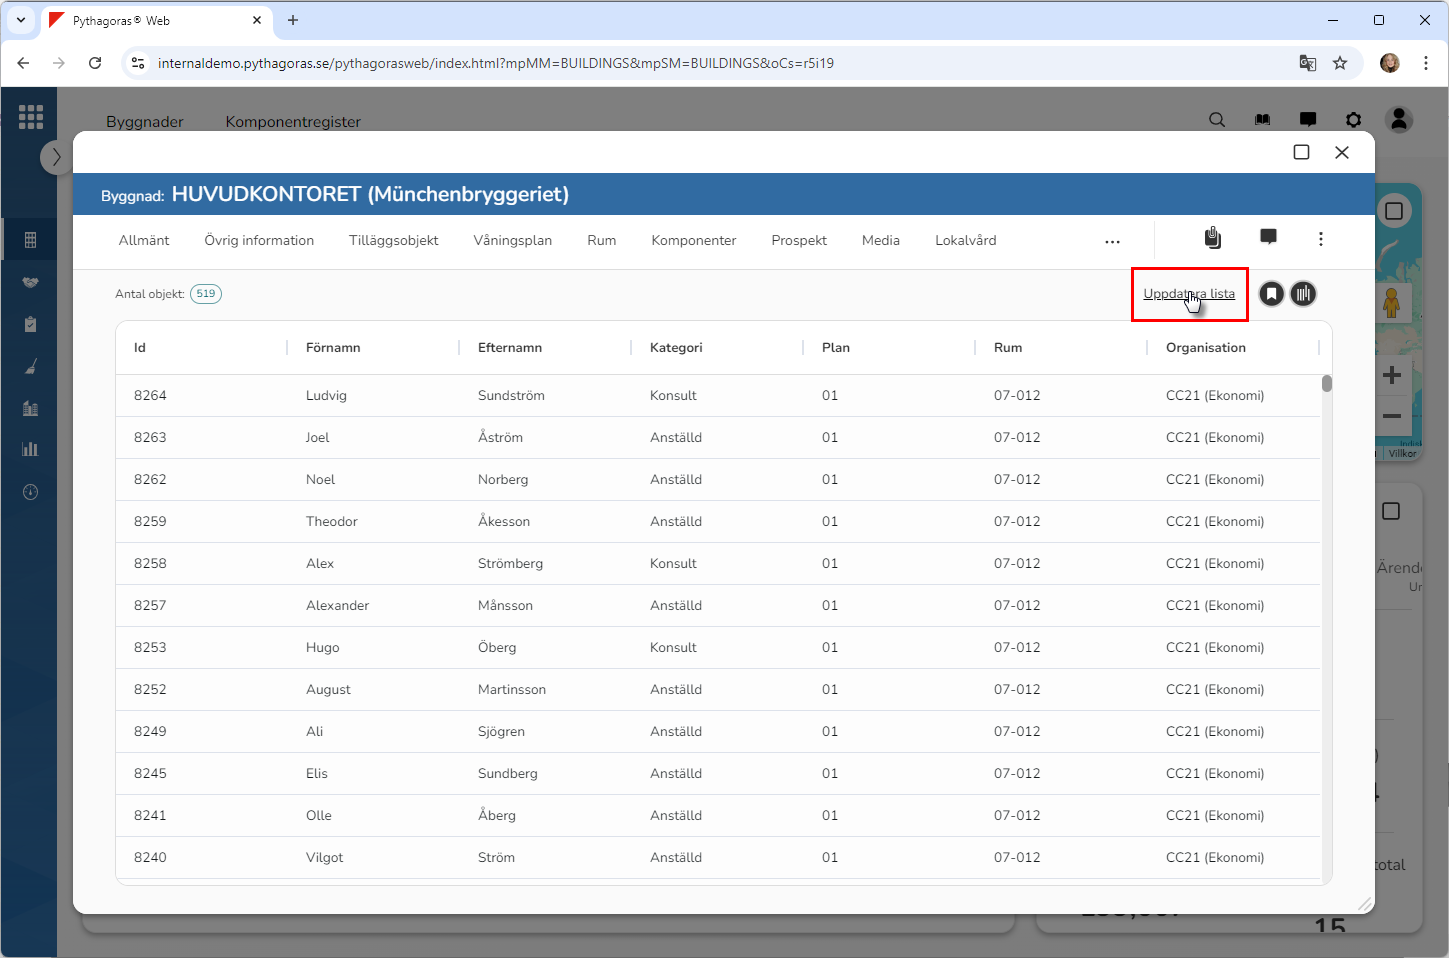
Task: Open the vertical three-dot dialog menu
Action: (1320, 239)
